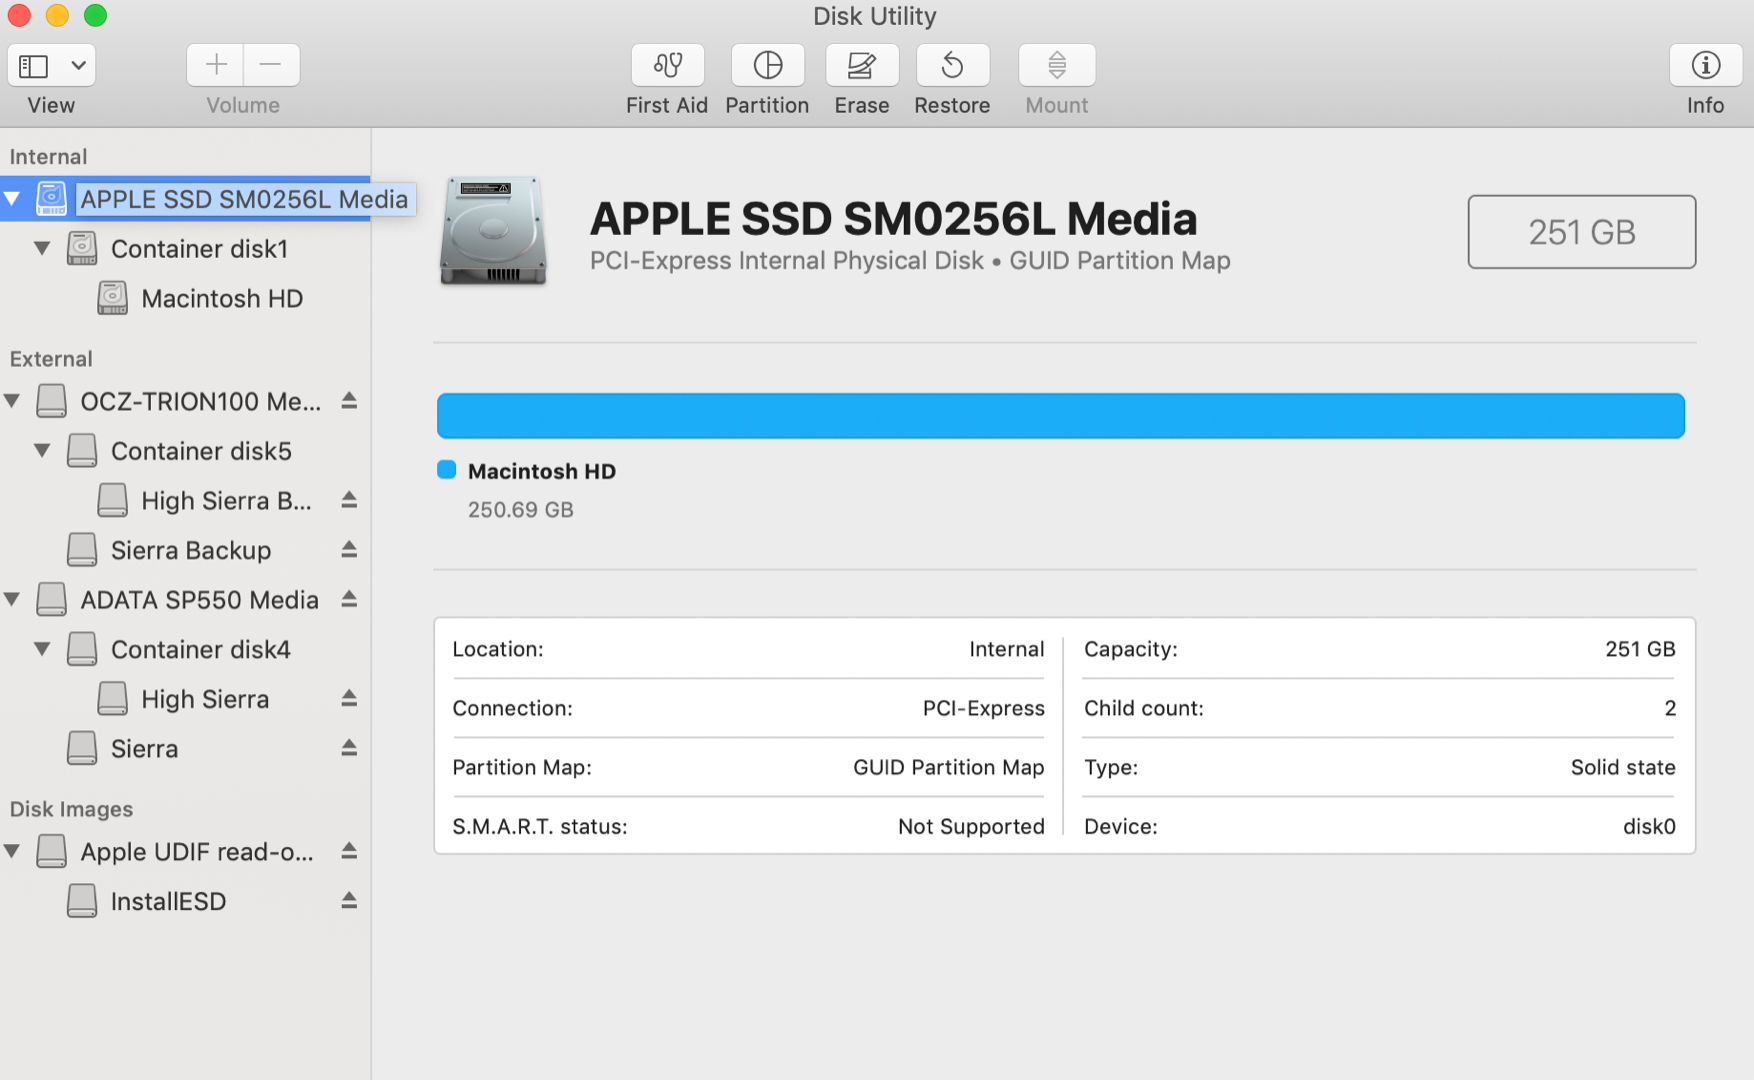Click the Child count value 2
1754x1080 pixels.
click(x=1669, y=708)
